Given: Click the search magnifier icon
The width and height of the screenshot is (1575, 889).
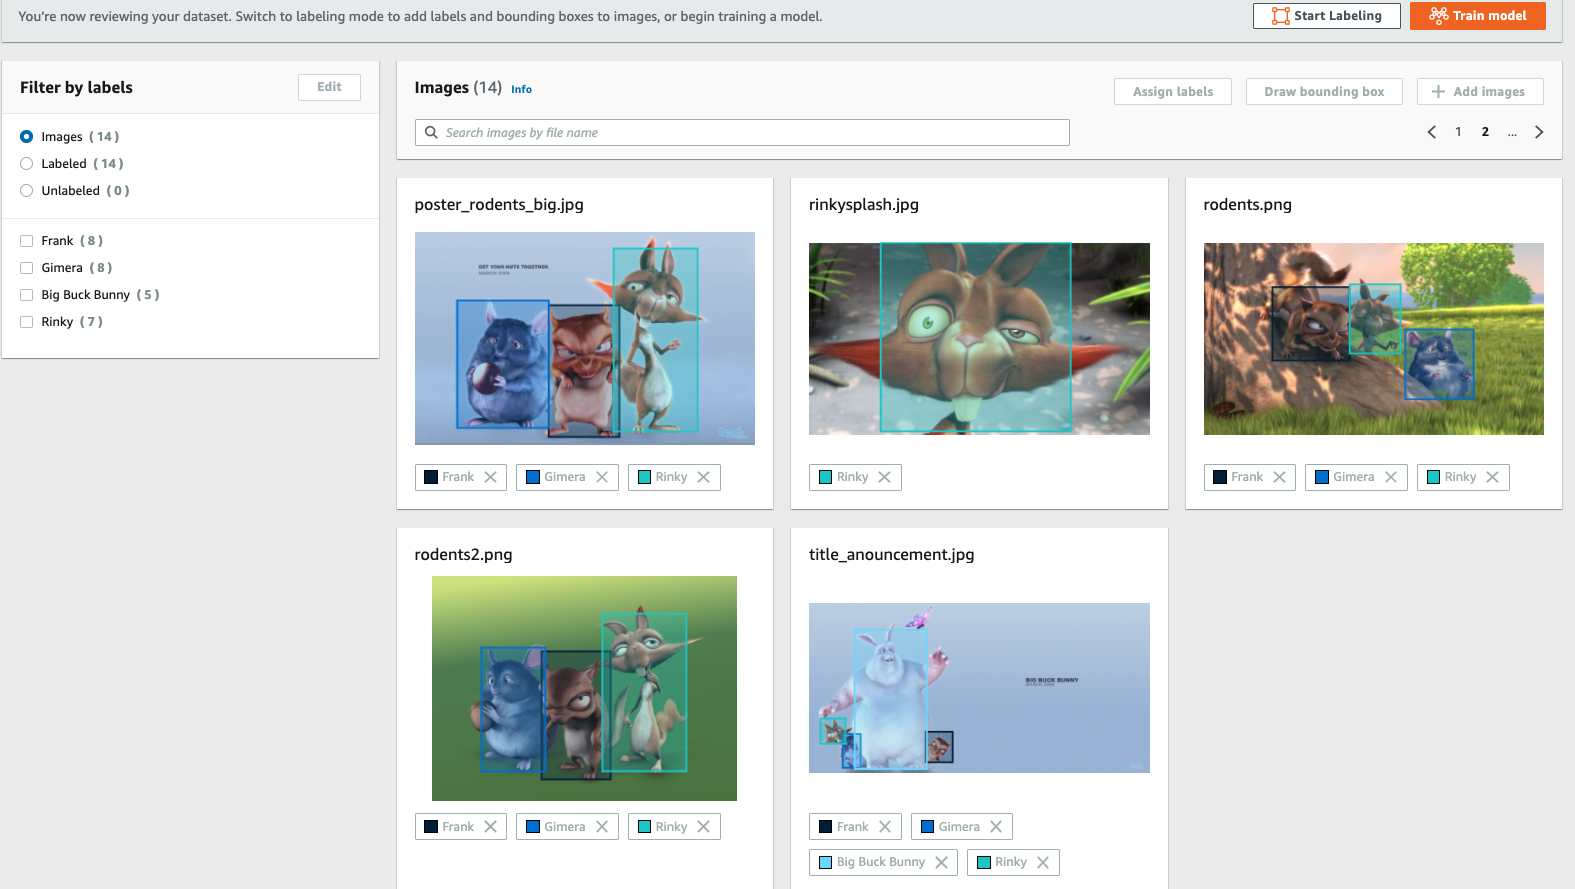Looking at the screenshot, I should point(431,133).
